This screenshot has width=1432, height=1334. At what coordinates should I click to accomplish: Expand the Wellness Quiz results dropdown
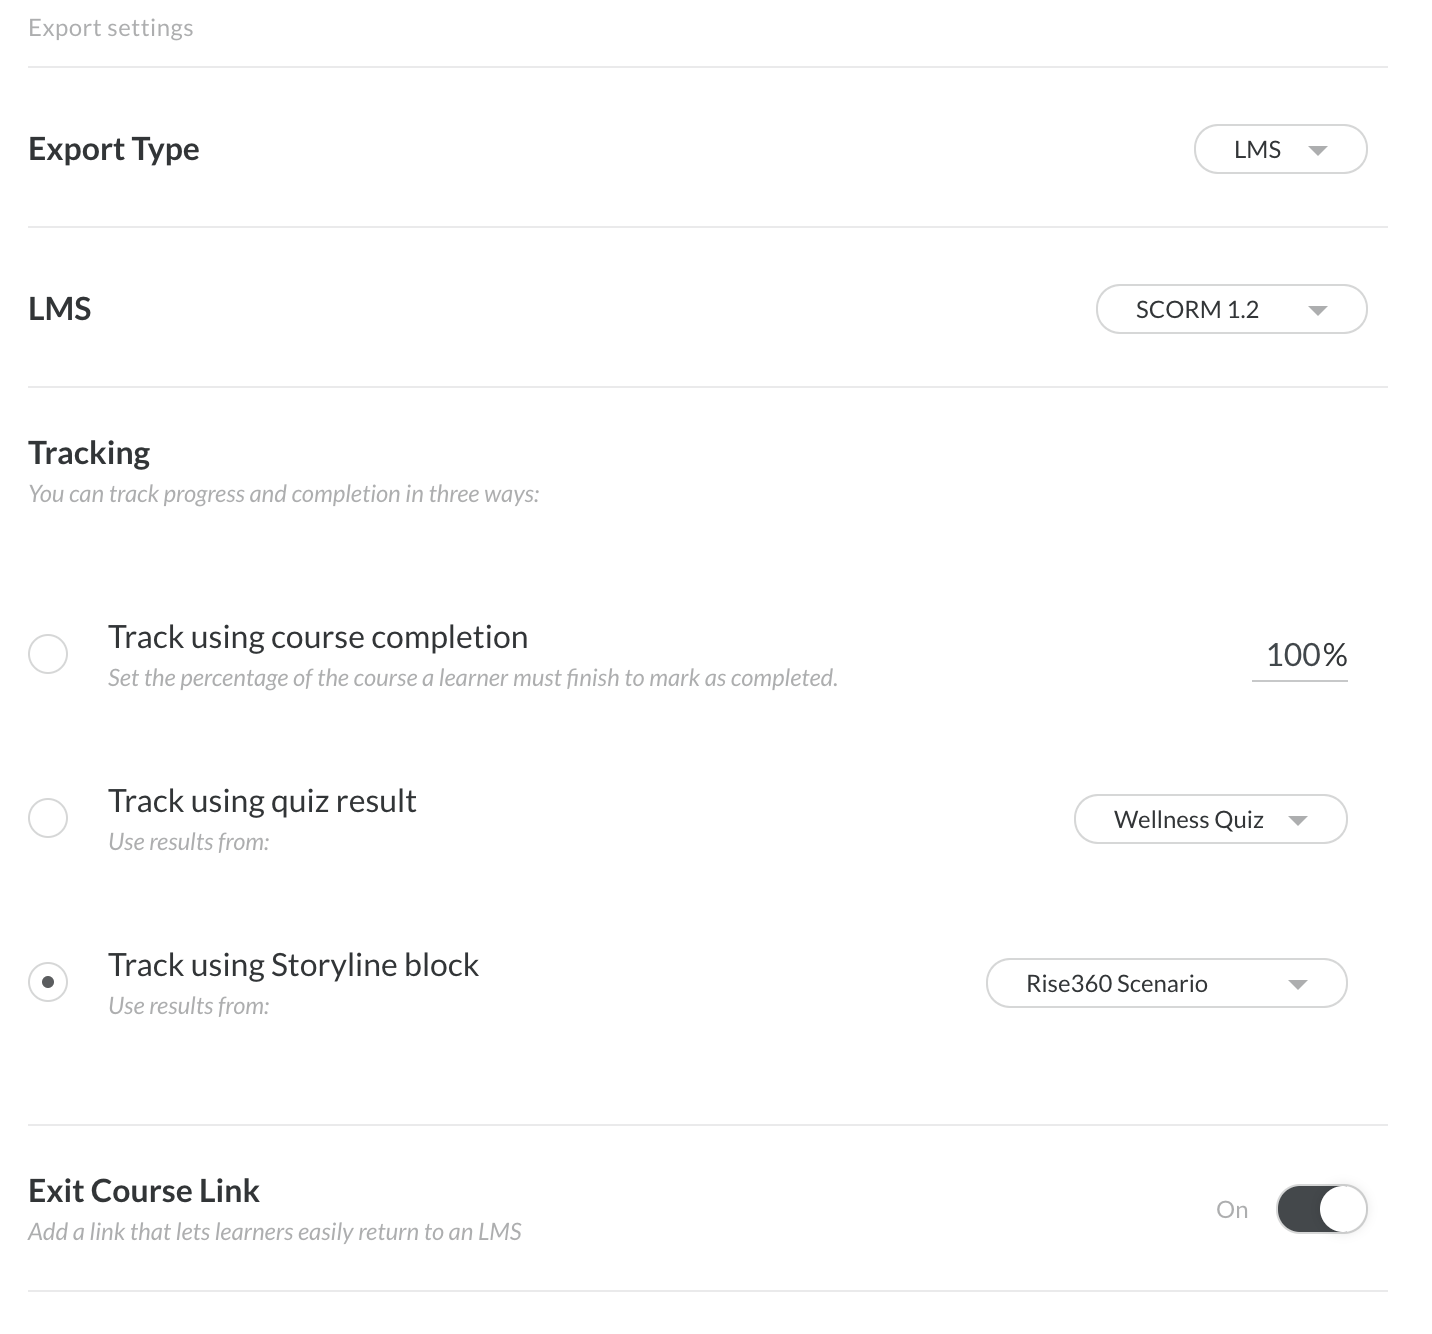(1211, 819)
